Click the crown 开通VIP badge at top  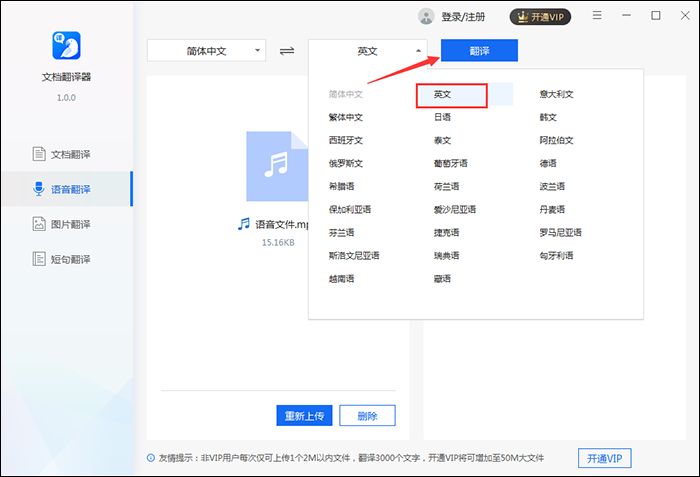540,16
